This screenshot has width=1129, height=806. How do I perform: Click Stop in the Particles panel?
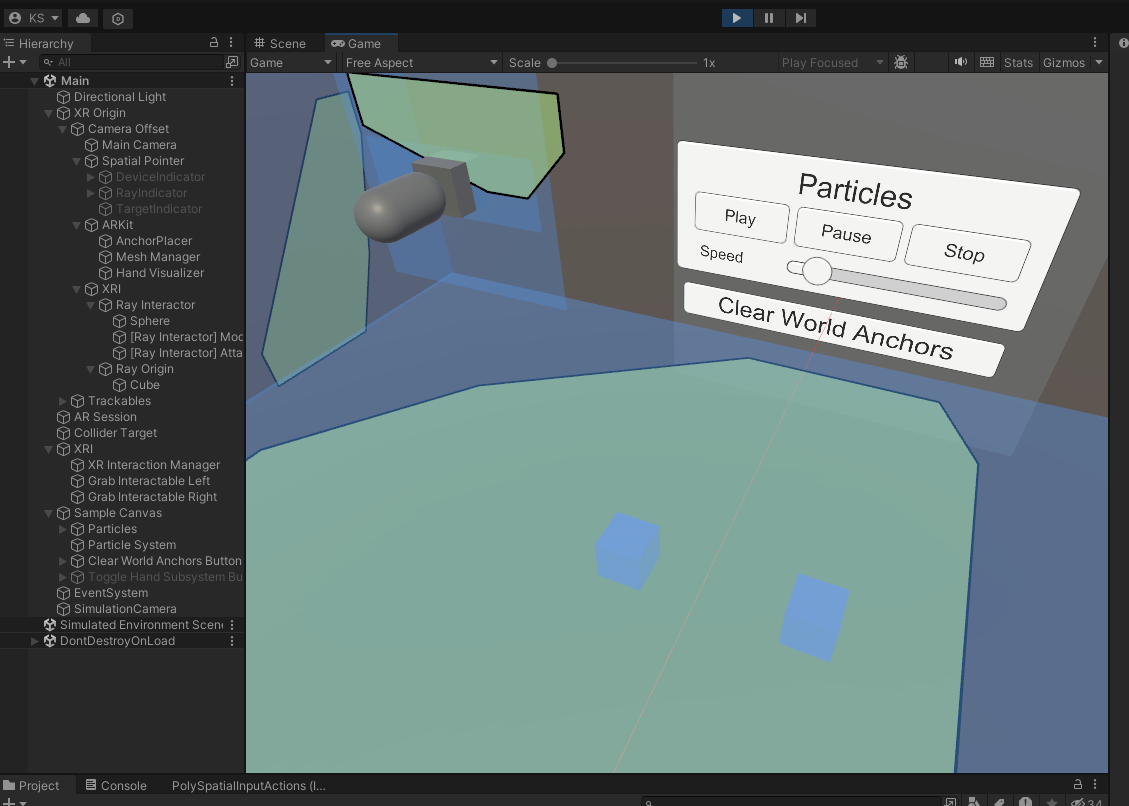pos(965,254)
